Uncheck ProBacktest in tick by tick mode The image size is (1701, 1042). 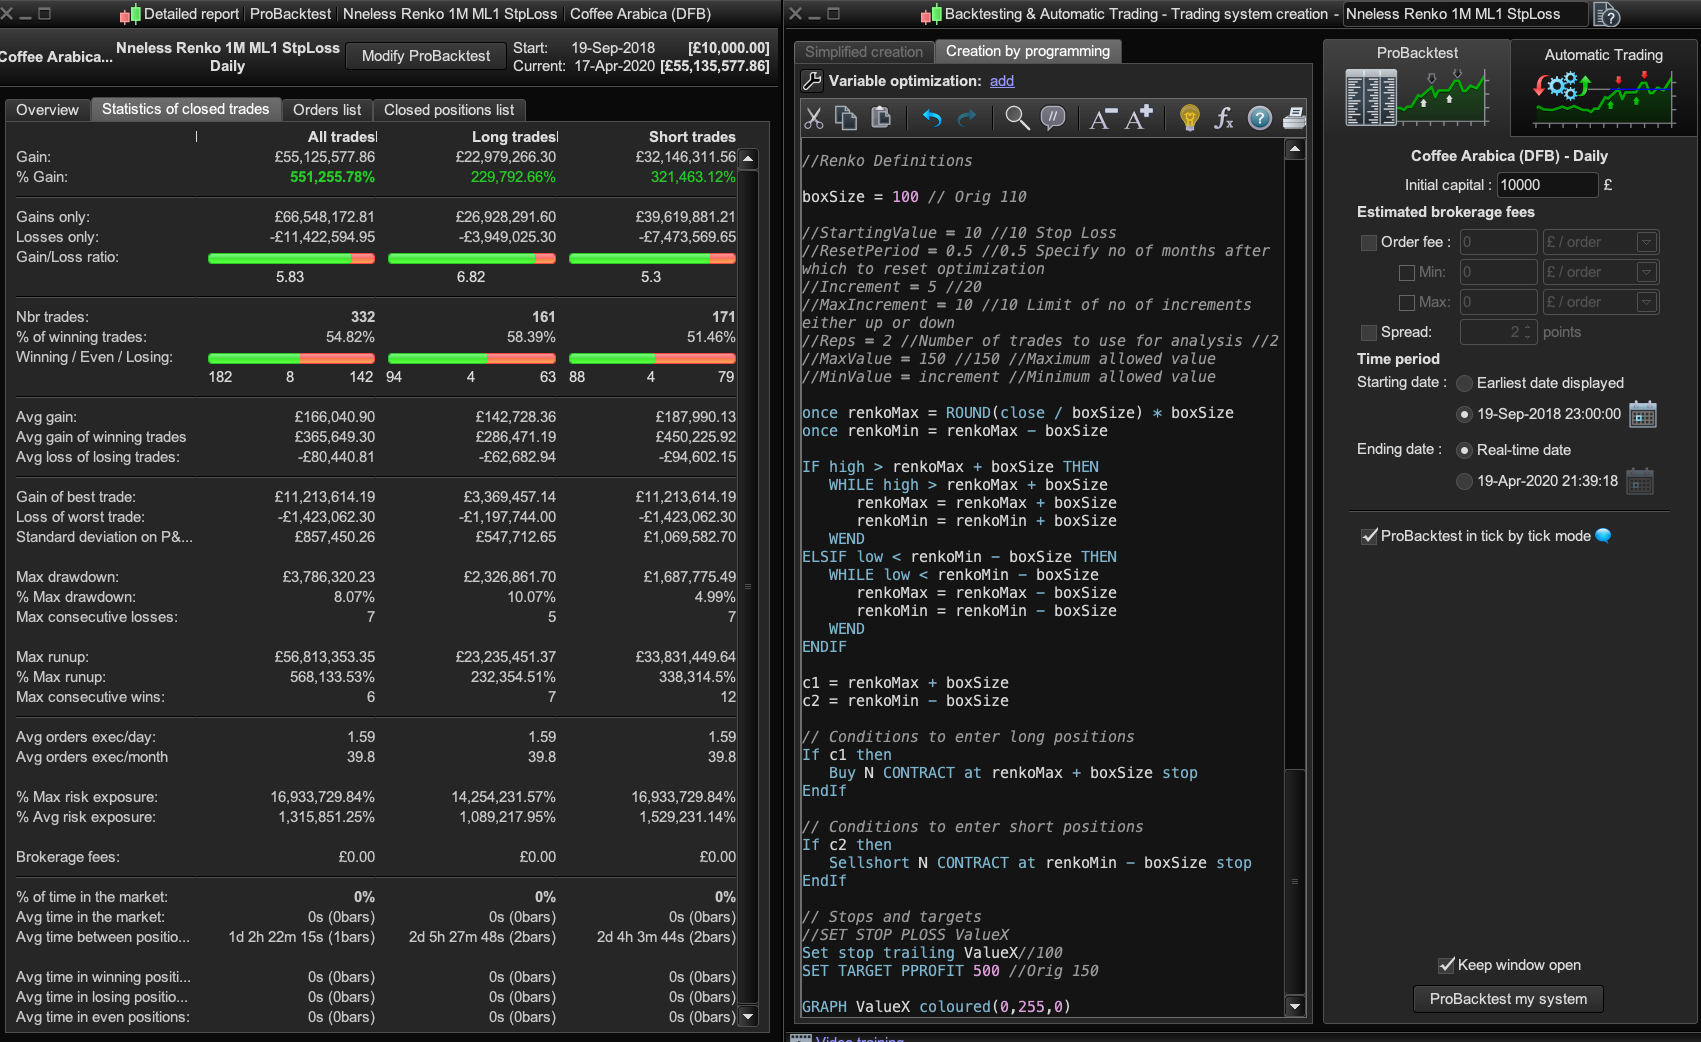click(x=1369, y=536)
